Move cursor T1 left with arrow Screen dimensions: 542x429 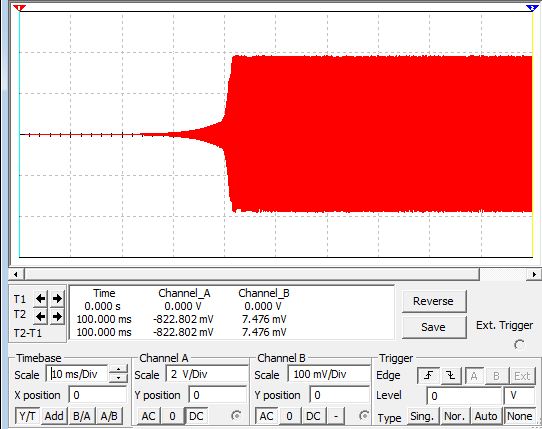(x=40, y=298)
